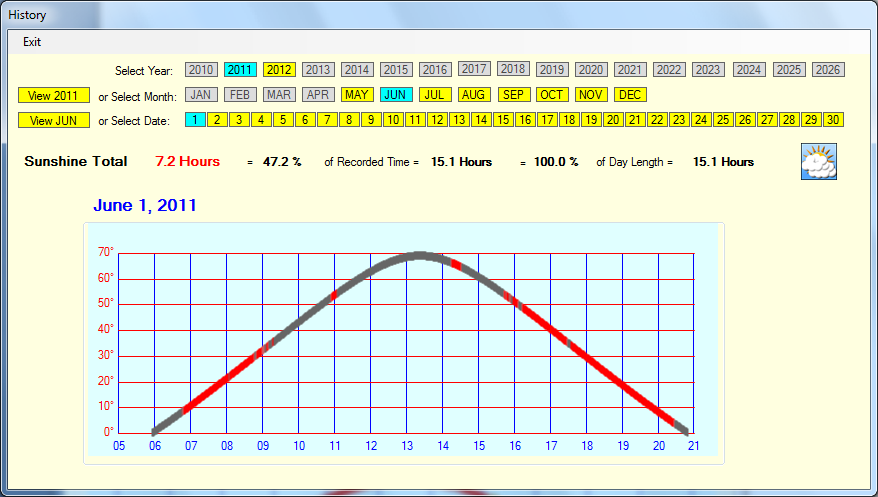Viewport: 878px width, 497px height.
Task: Choose year 2016
Action: 435,69
